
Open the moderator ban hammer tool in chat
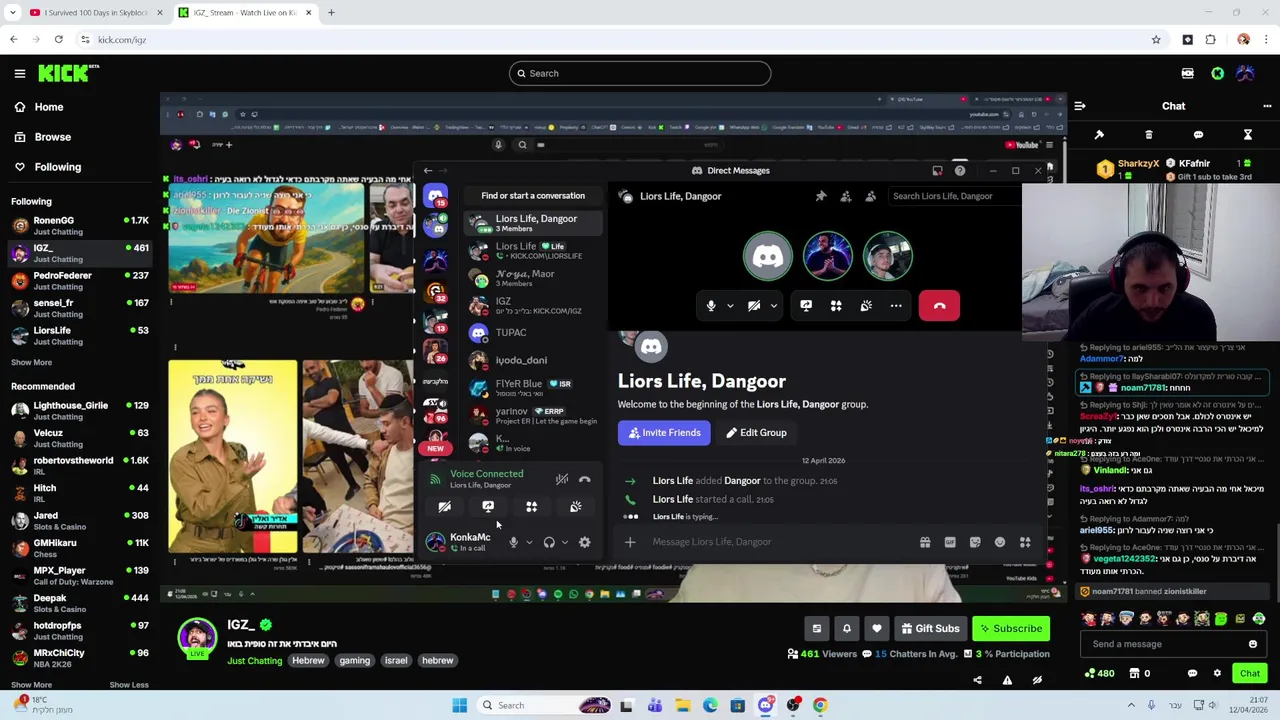click(1099, 135)
